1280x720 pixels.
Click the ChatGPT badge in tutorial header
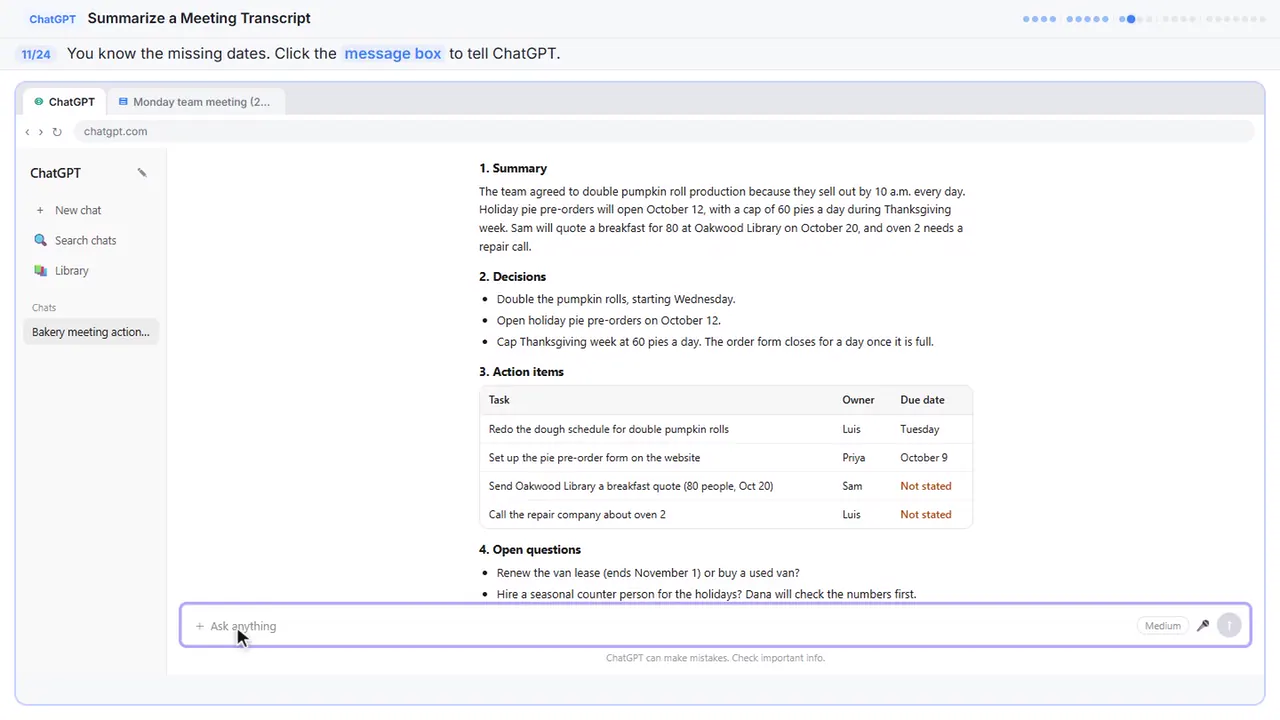click(52, 19)
